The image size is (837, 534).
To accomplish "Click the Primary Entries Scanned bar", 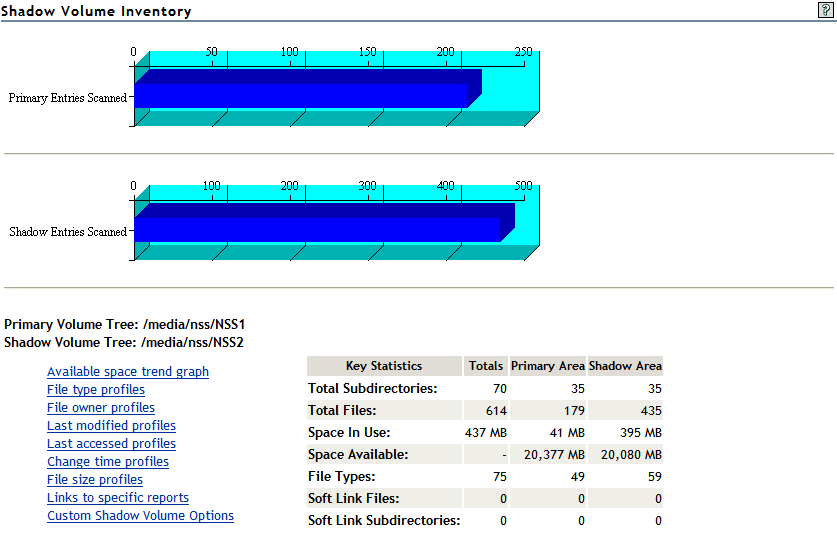I will pyautogui.click(x=302, y=95).
